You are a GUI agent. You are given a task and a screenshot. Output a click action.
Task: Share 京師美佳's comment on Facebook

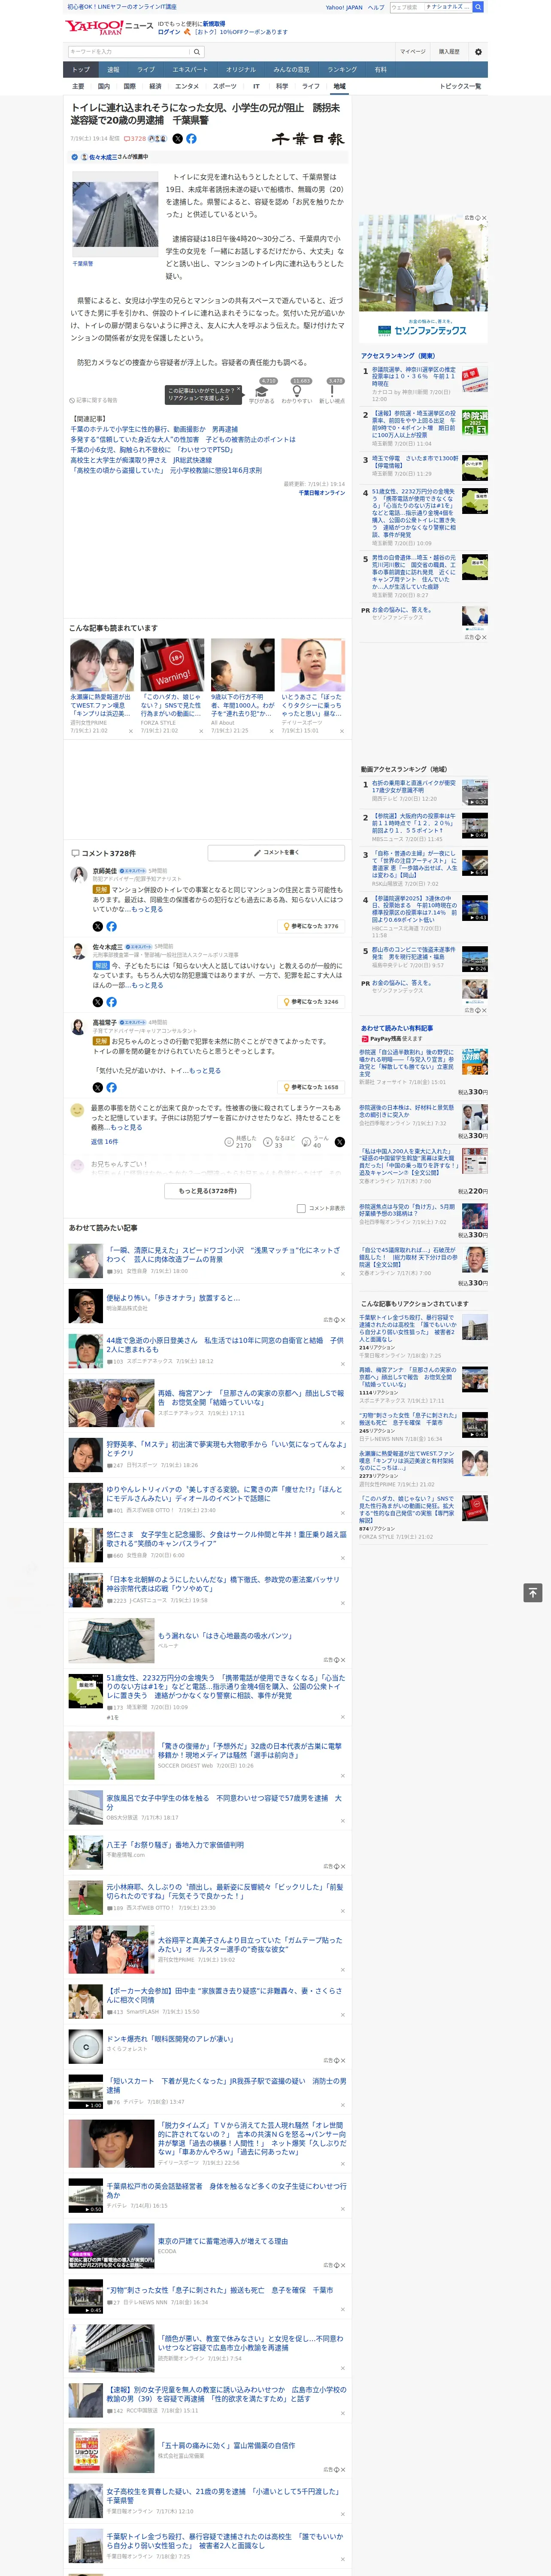pyautogui.click(x=111, y=927)
